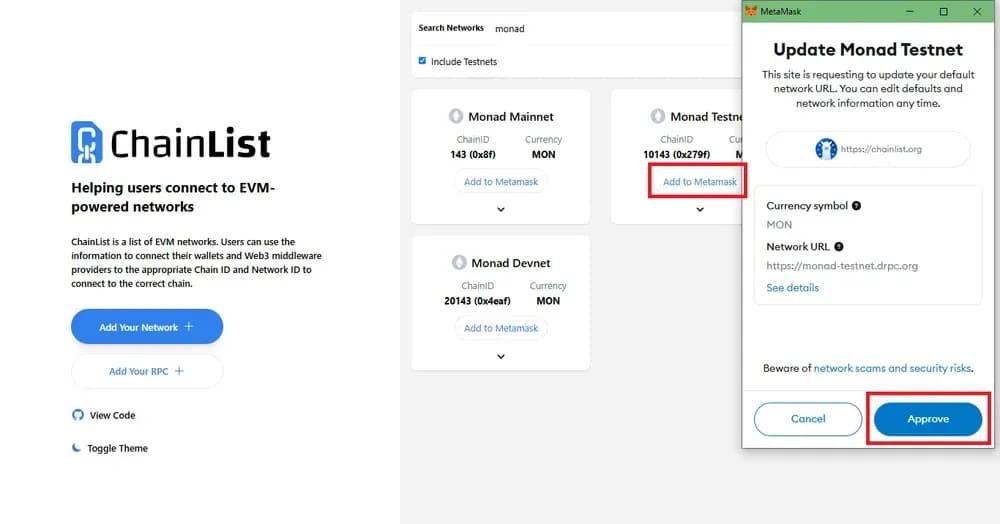The image size is (1000, 524).
Task: Click the MON currency value on Monad Devnet
Action: click(548, 301)
